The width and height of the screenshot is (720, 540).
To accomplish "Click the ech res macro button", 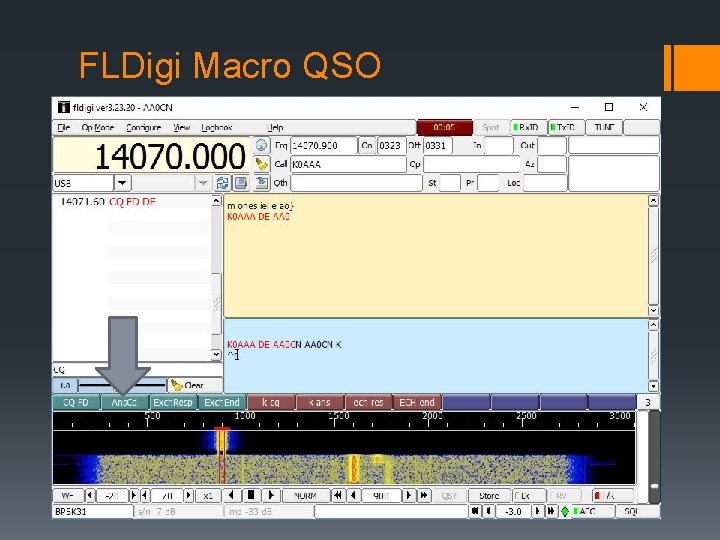I will (x=368, y=402).
